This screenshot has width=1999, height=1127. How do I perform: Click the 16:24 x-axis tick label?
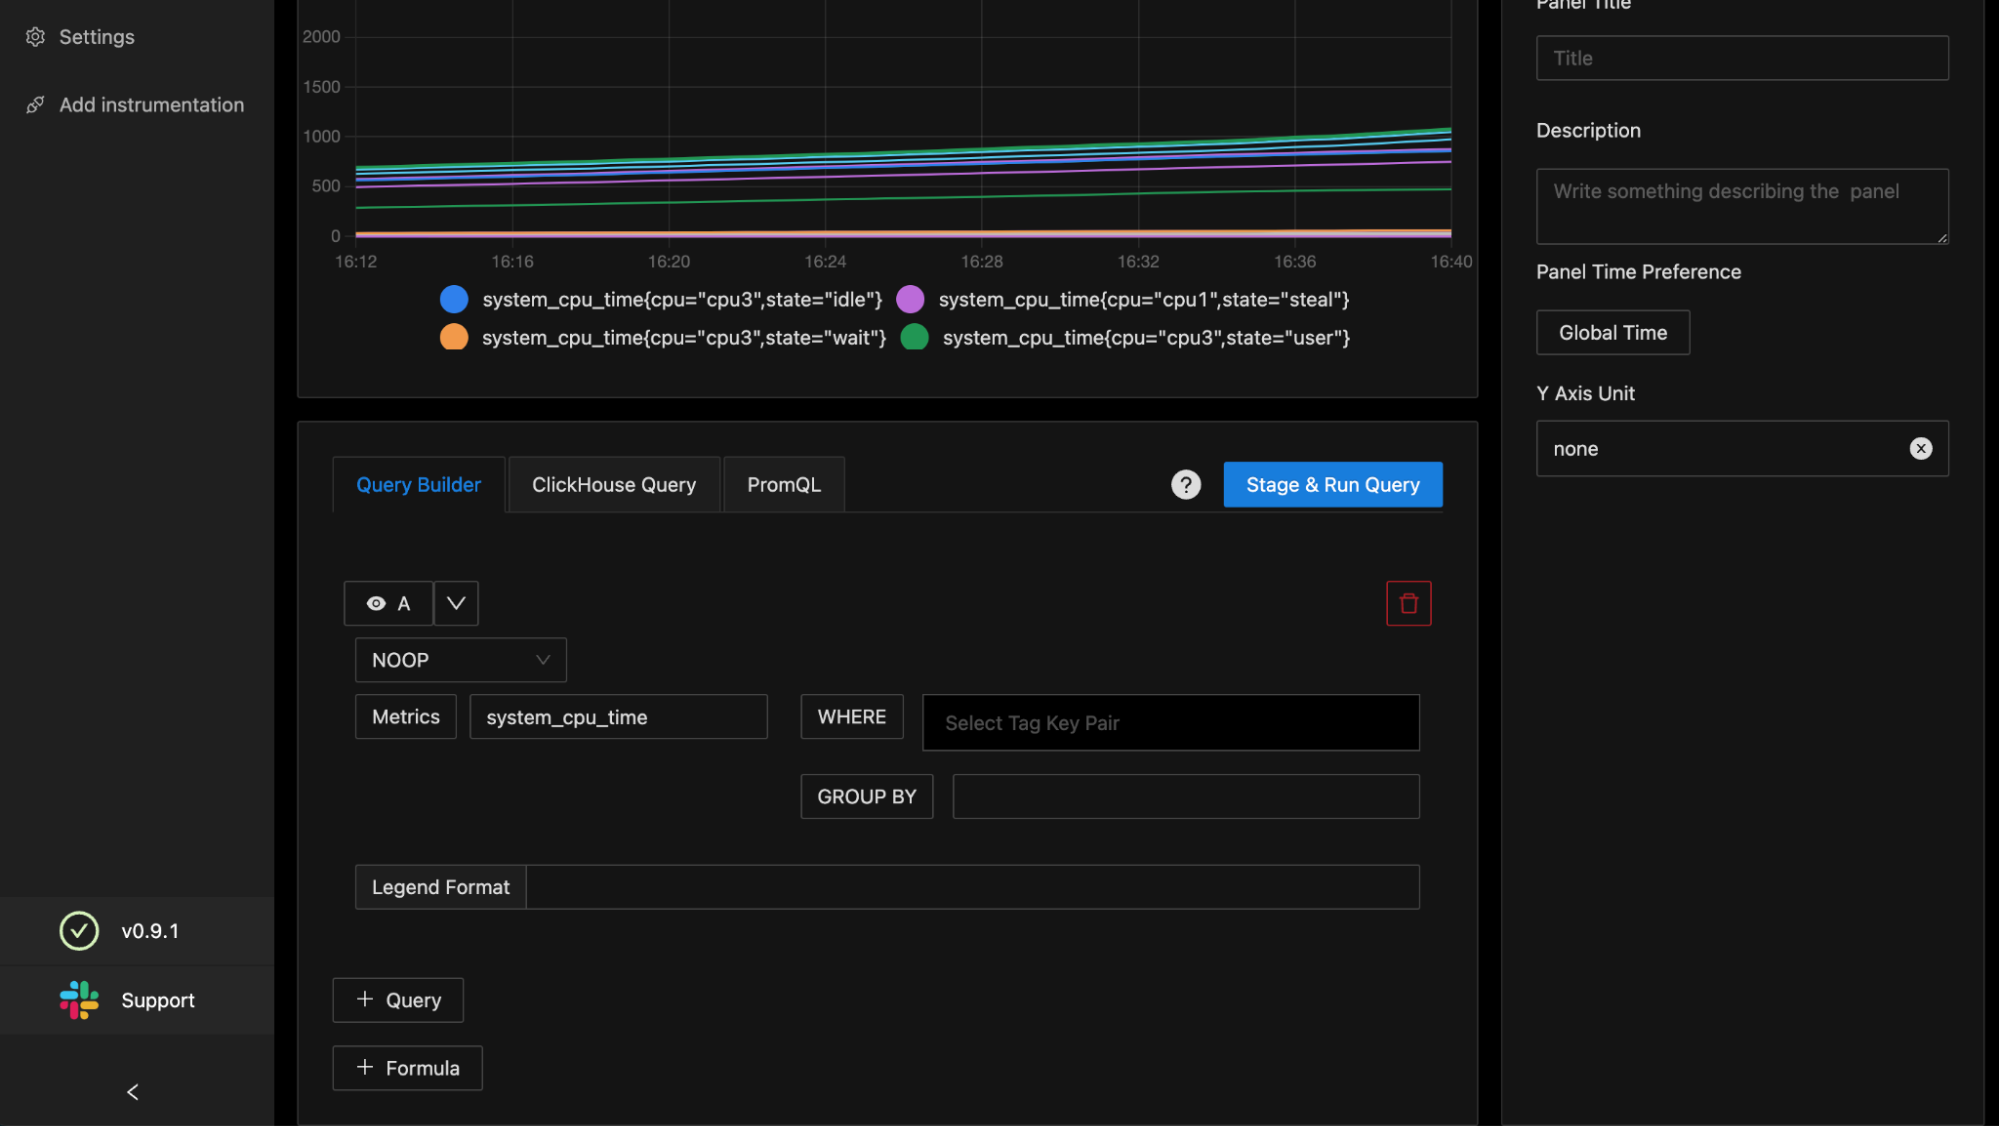(825, 262)
